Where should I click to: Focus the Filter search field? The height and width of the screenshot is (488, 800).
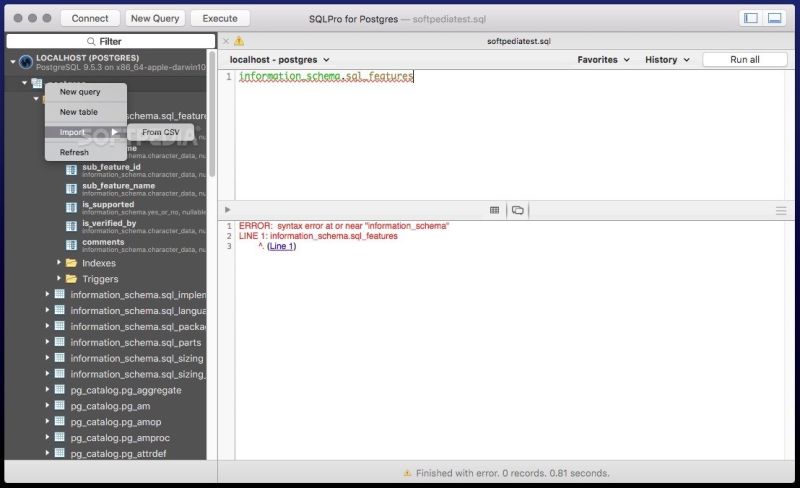111,41
